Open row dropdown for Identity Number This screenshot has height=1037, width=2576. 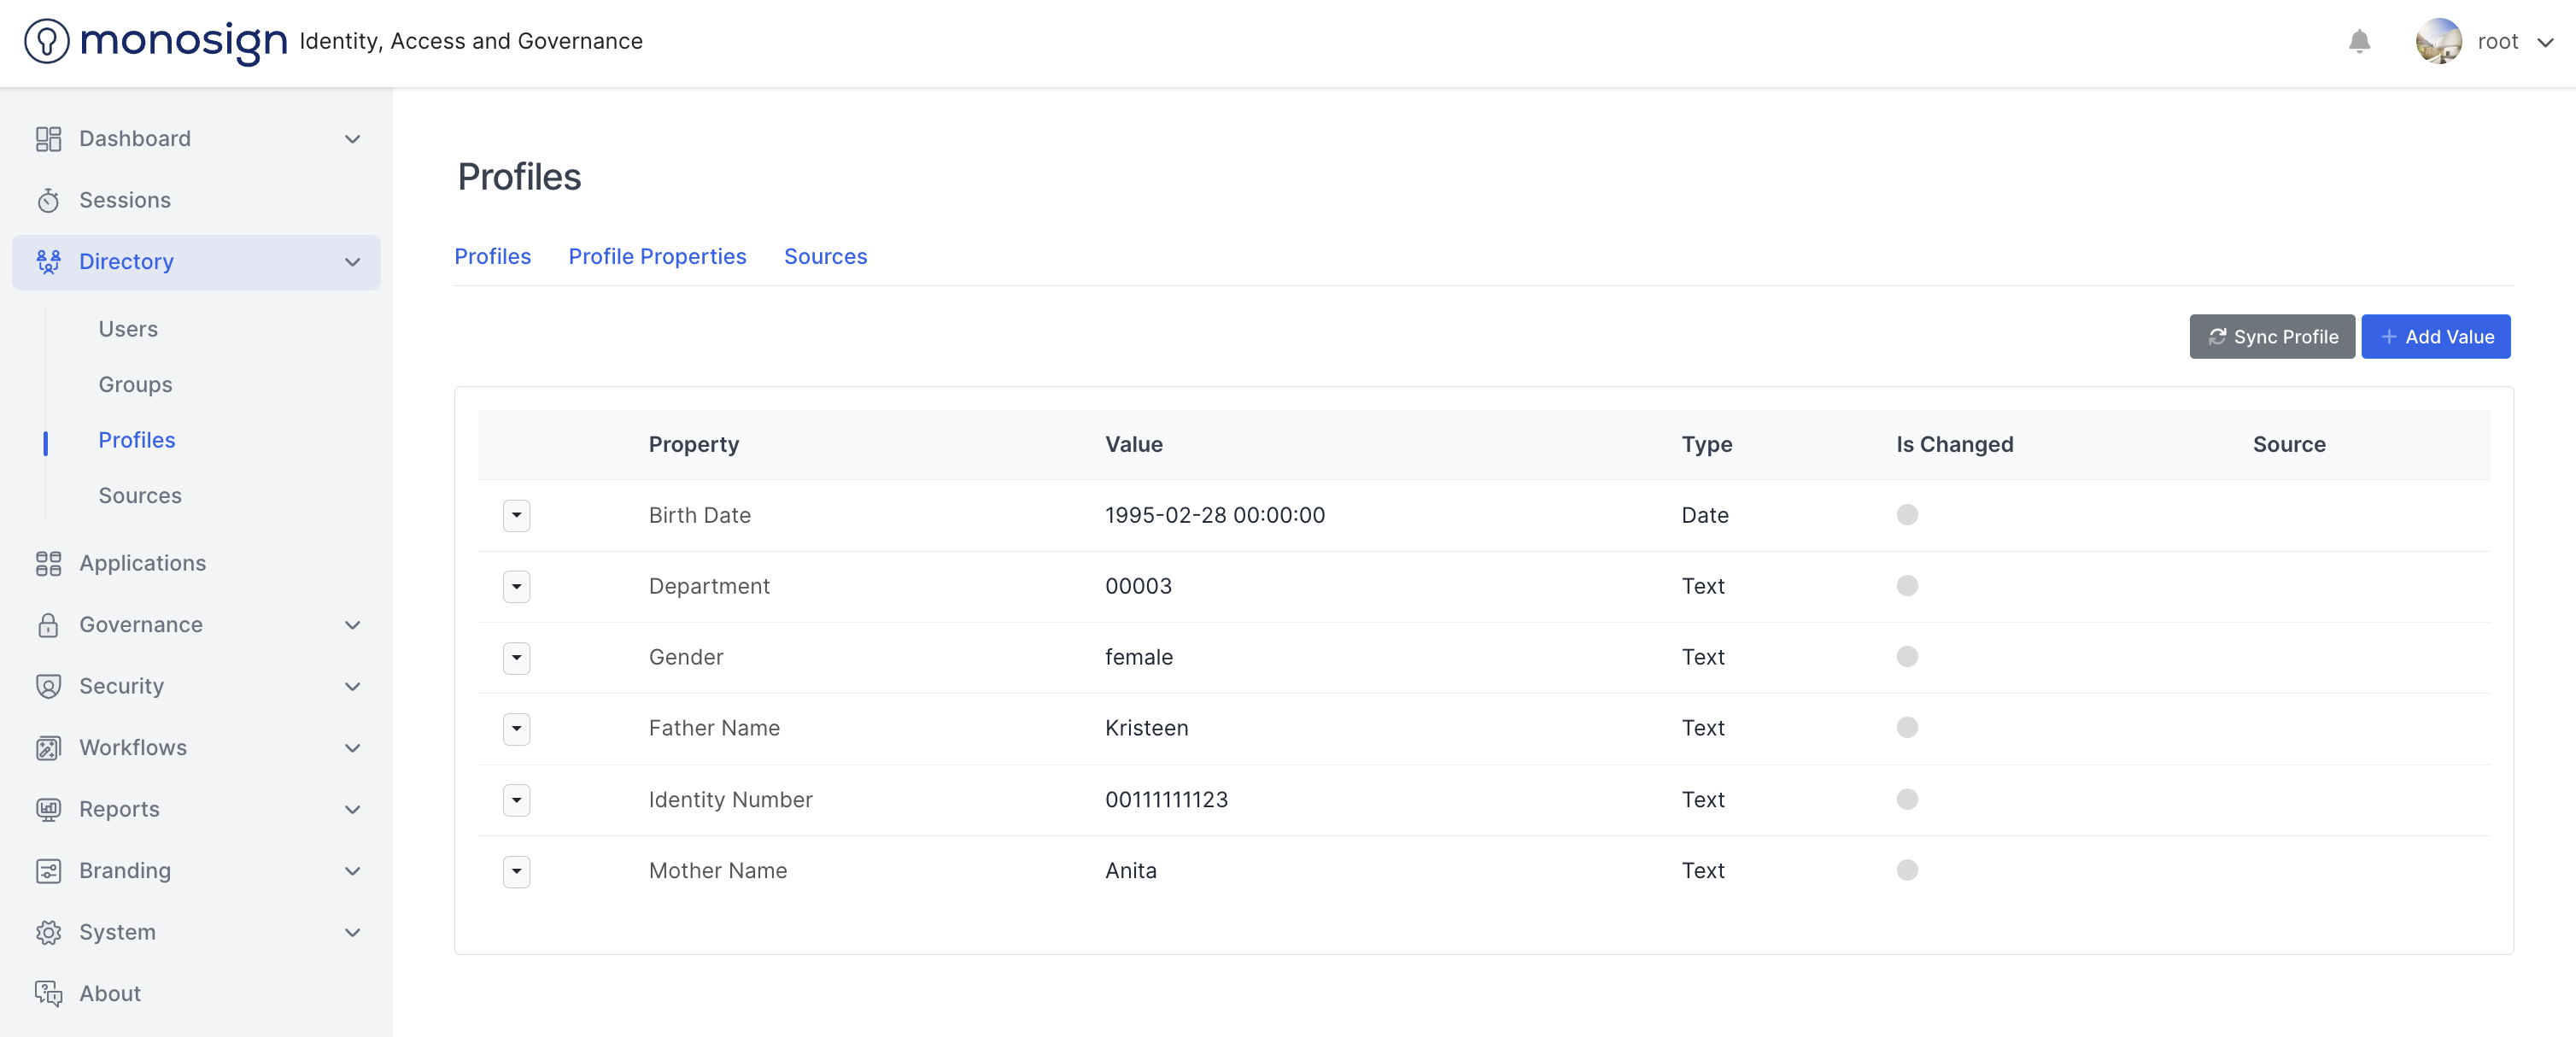pos(516,800)
